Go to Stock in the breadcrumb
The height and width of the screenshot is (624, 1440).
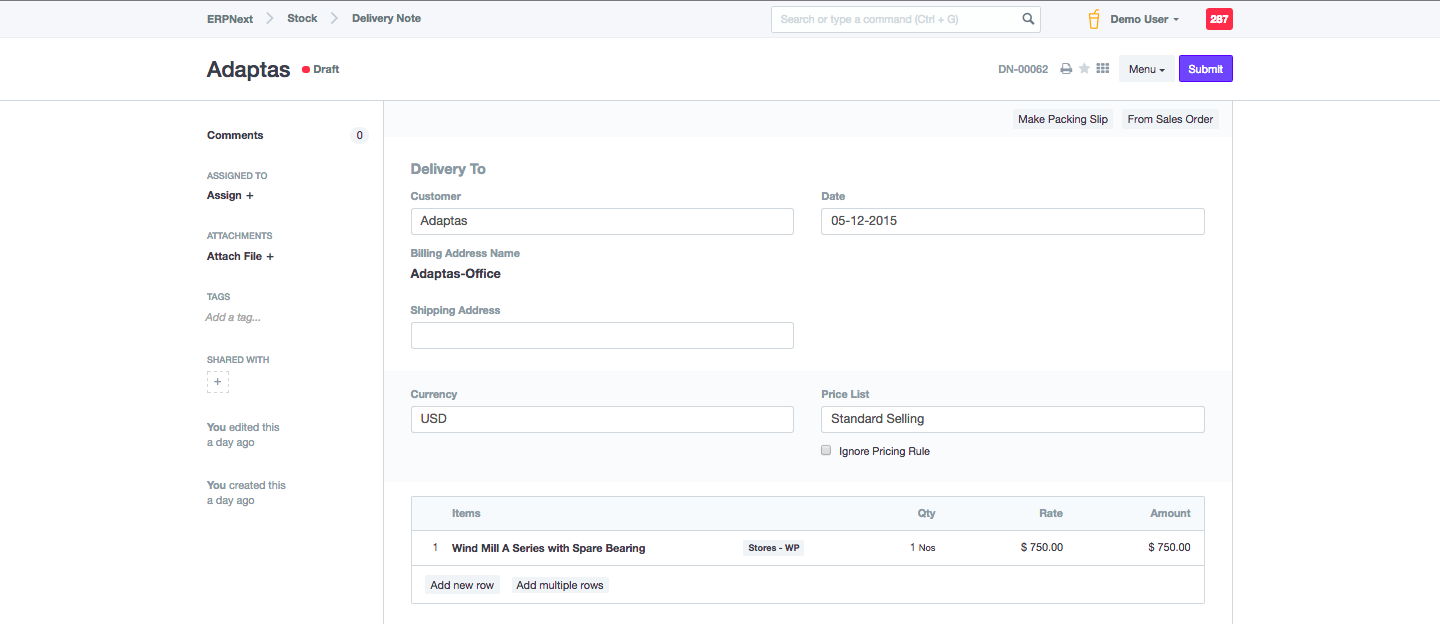[302, 18]
